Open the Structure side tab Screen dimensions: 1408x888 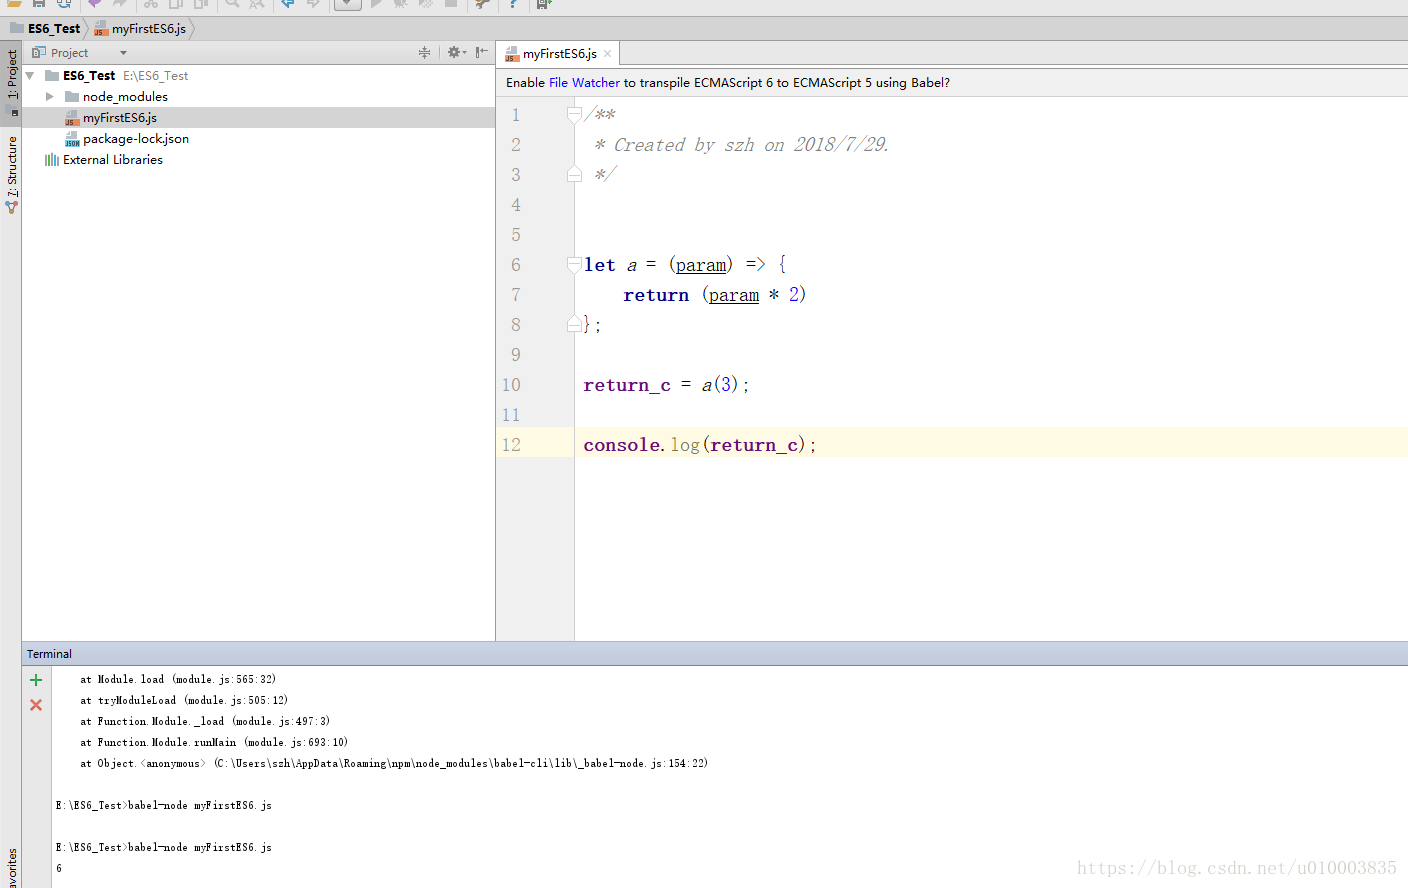pos(11,173)
